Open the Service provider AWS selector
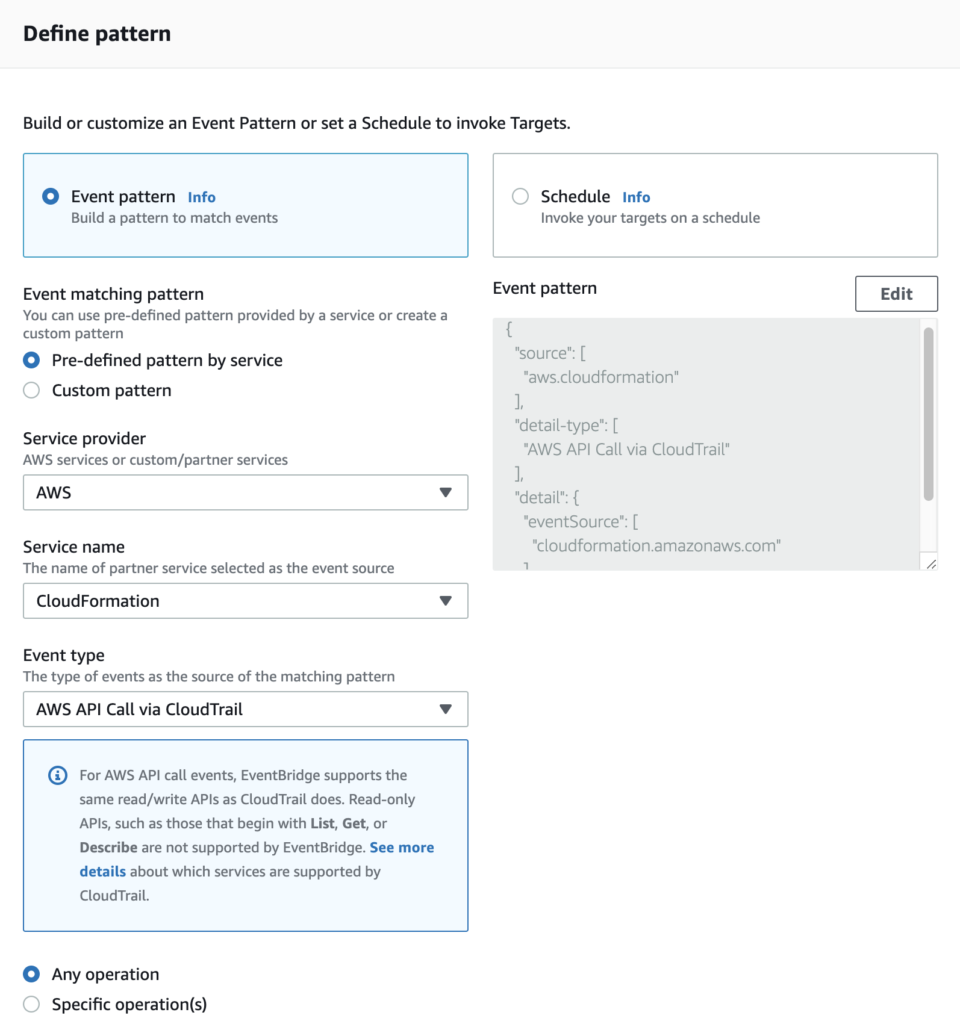Screen dimensions: 960x1033 point(245,492)
